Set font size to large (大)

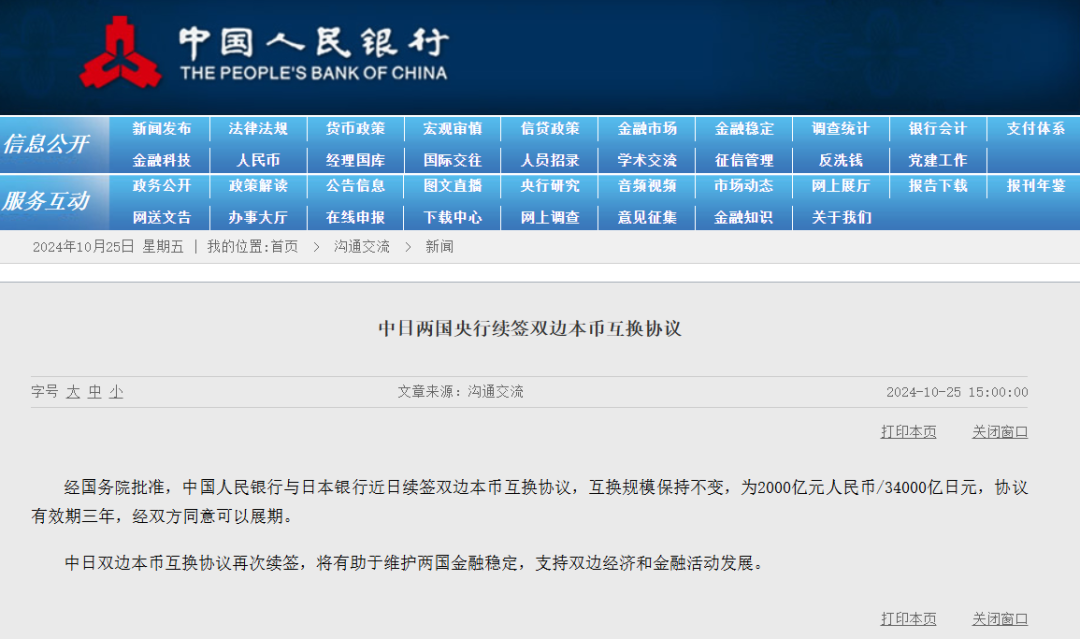coord(73,392)
